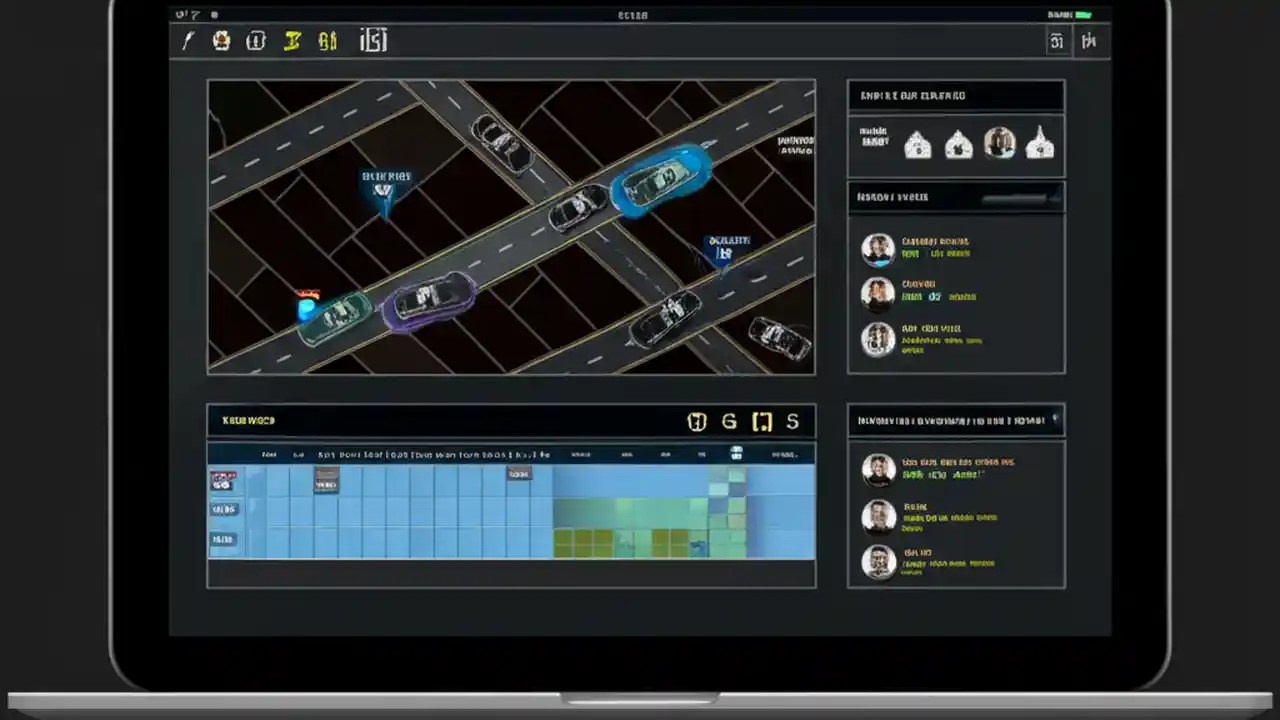
Task: Click the badge icon next to the pen tool
Action: click(x=221, y=40)
